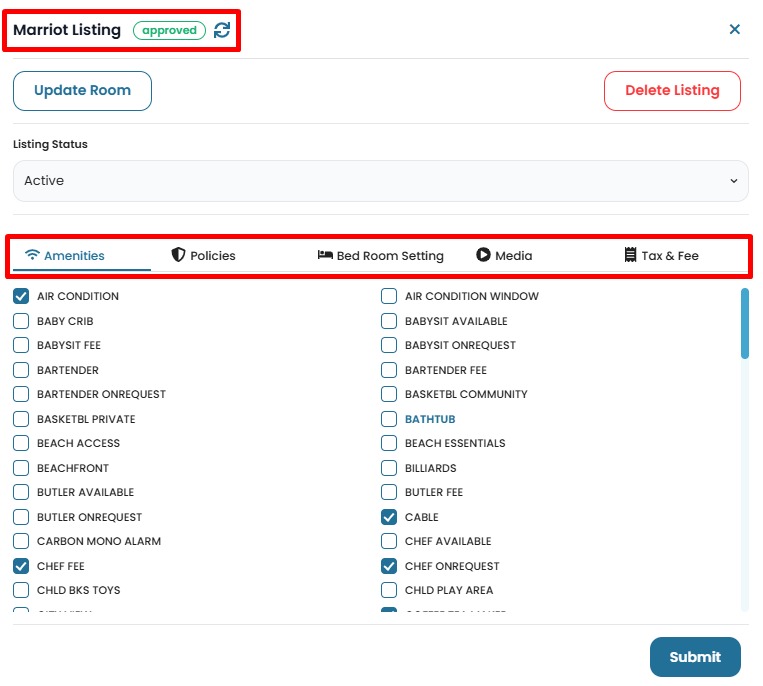Click the Amenities wifi icon
The height and width of the screenshot is (686, 763).
pos(32,255)
